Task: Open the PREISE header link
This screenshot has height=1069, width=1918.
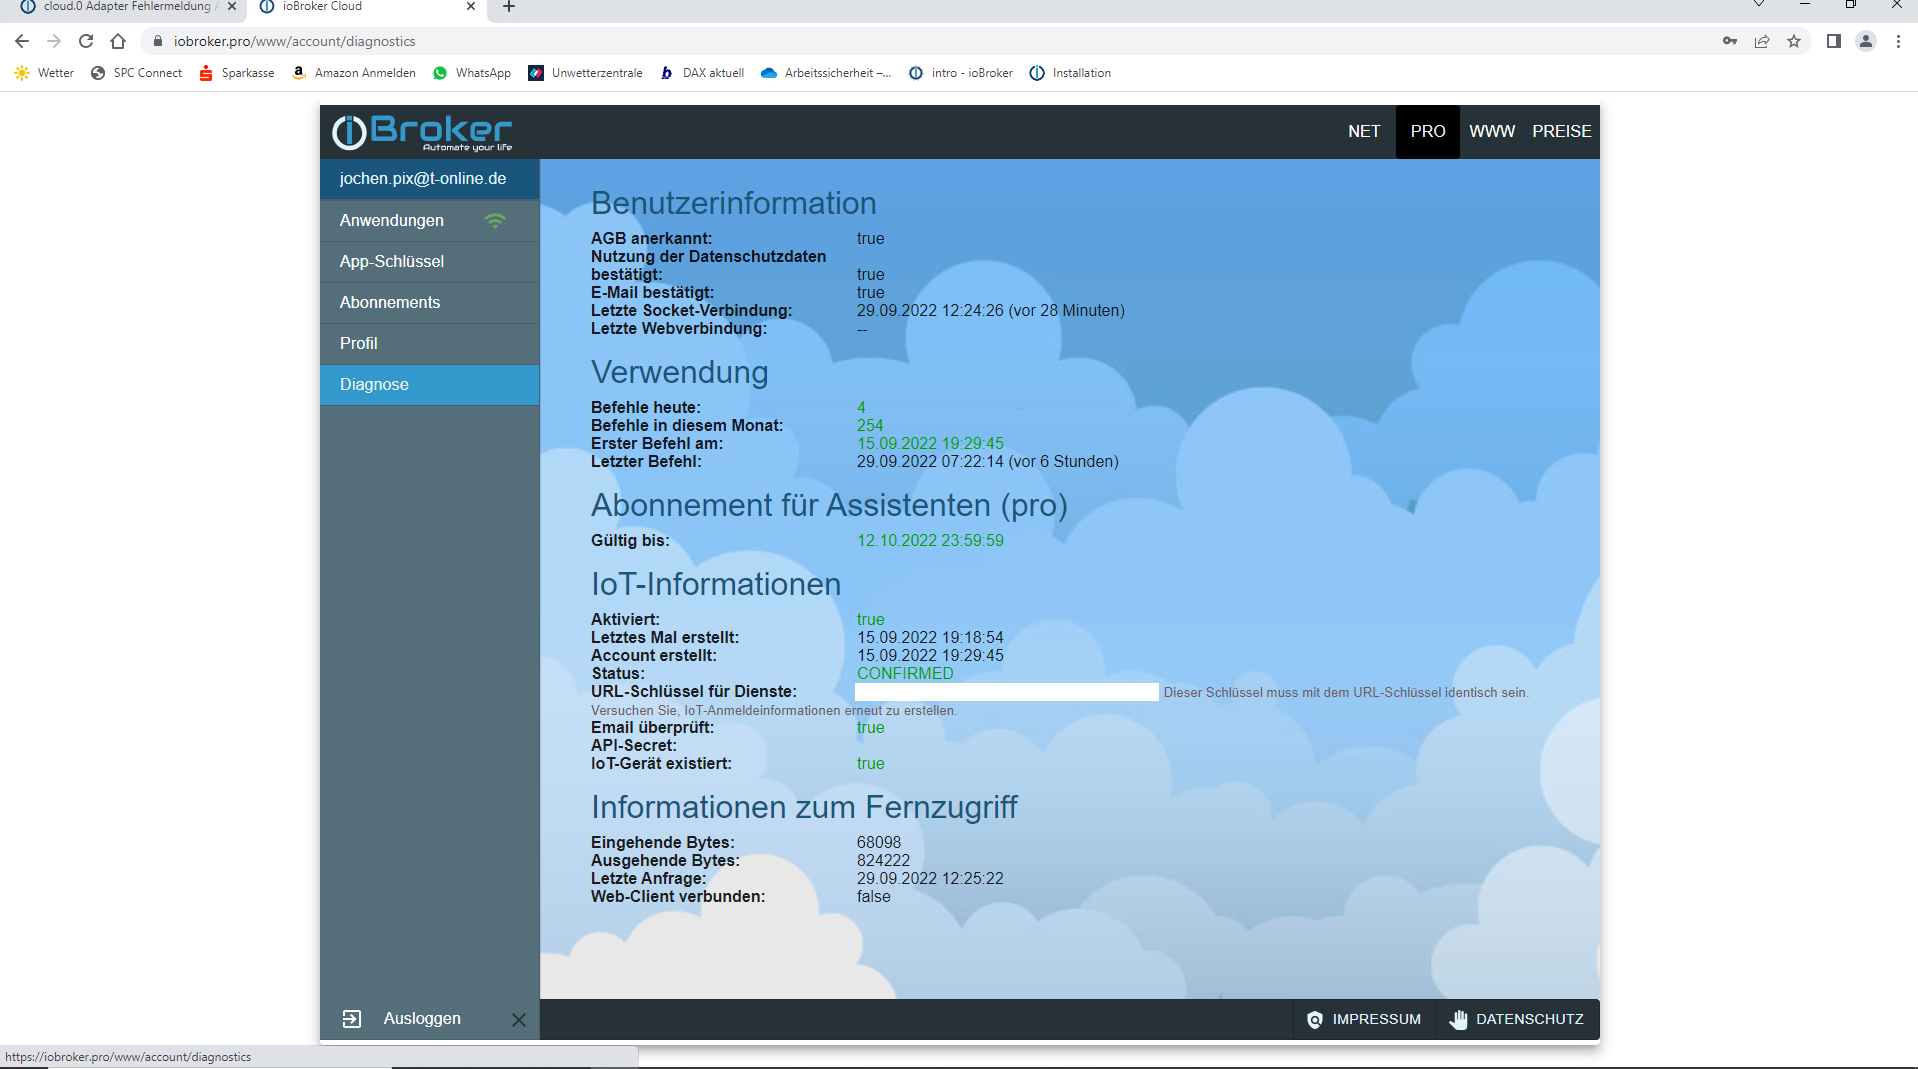Action: pyautogui.click(x=1562, y=132)
